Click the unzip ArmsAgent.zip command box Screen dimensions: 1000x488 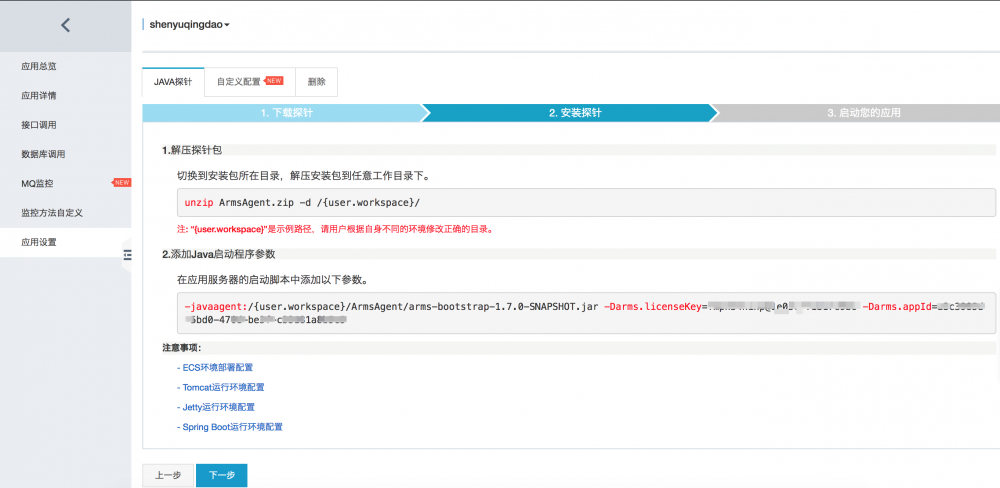tap(586, 203)
